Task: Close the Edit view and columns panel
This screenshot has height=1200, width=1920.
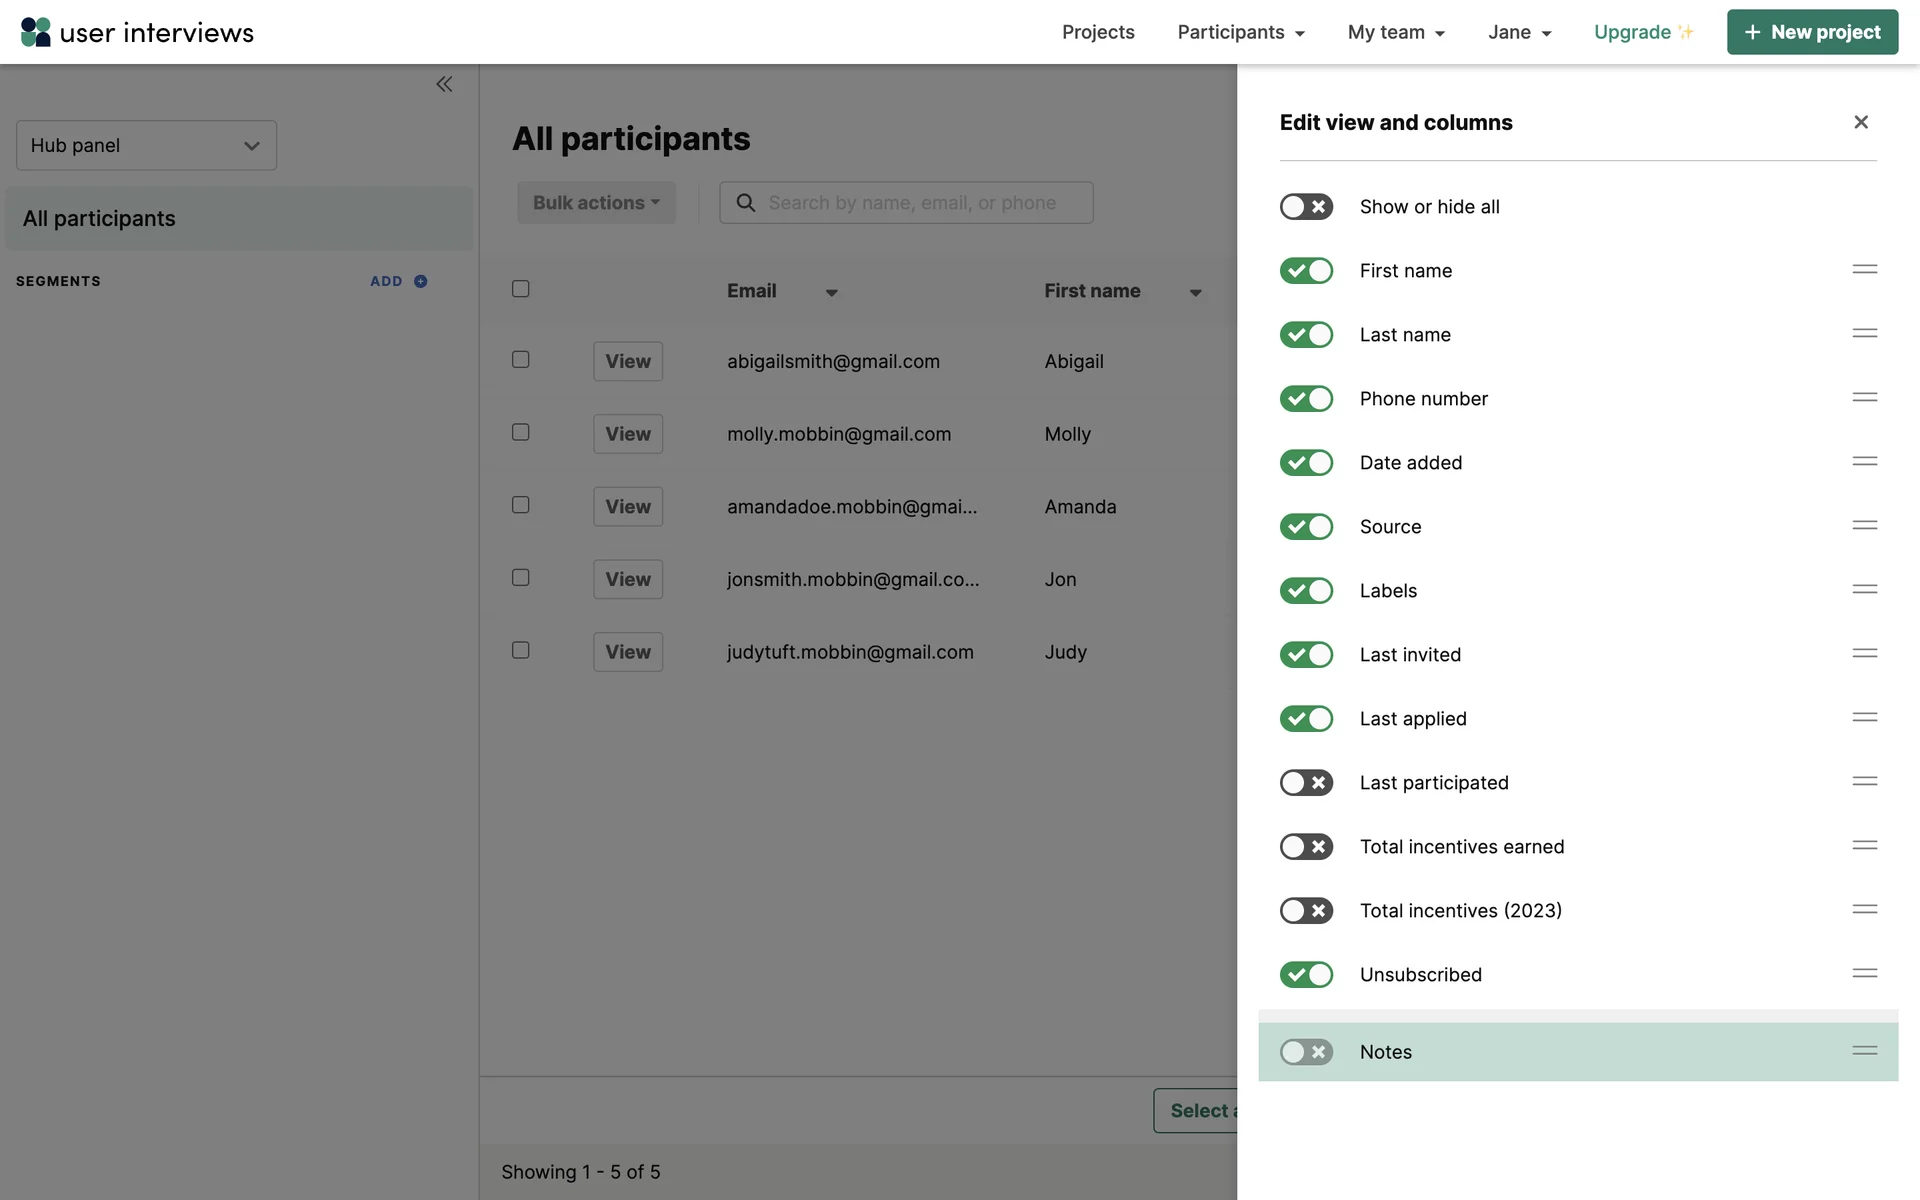Action: 1860,122
